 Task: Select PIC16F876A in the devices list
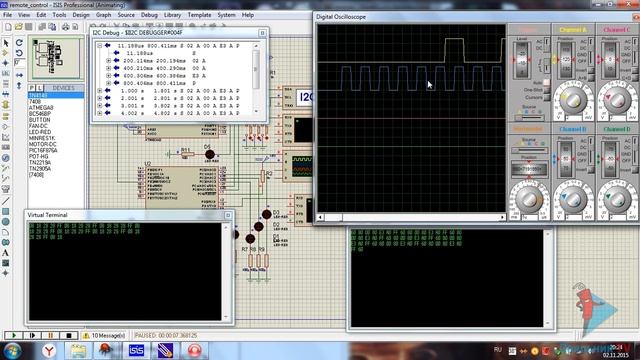(x=43, y=150)
